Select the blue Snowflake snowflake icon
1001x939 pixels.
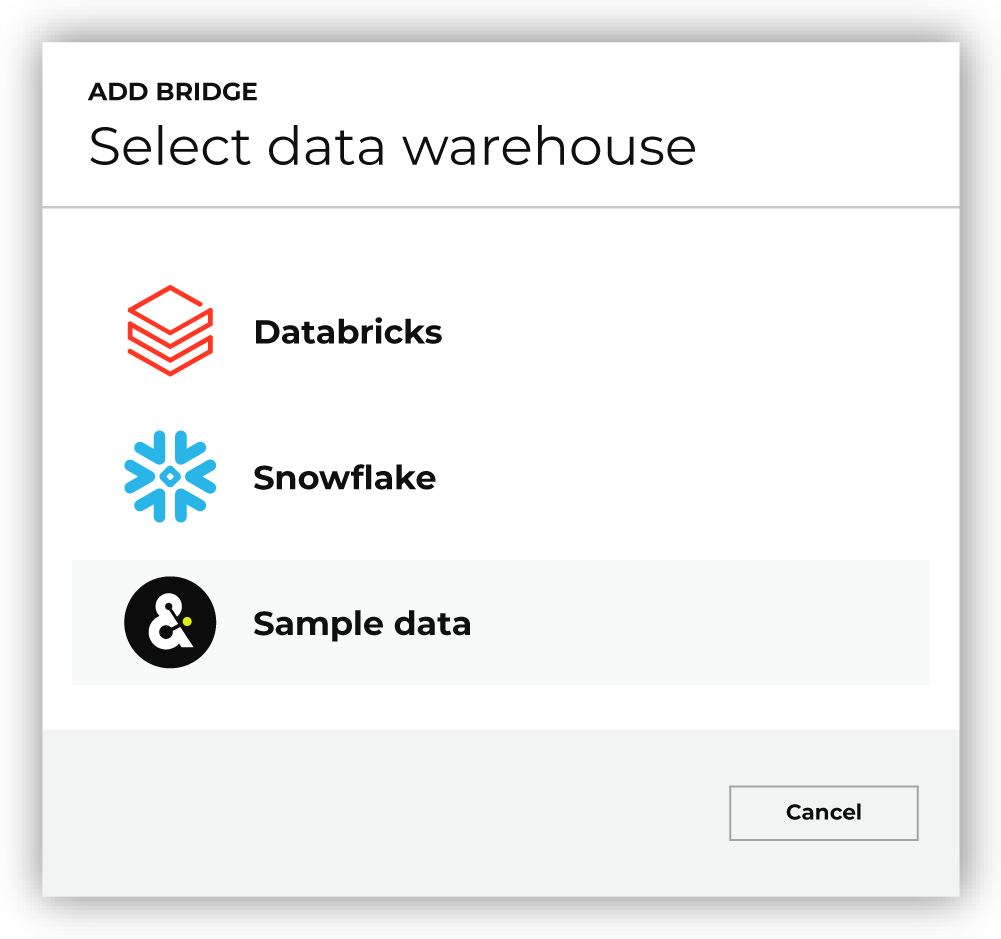click(169, 476)
